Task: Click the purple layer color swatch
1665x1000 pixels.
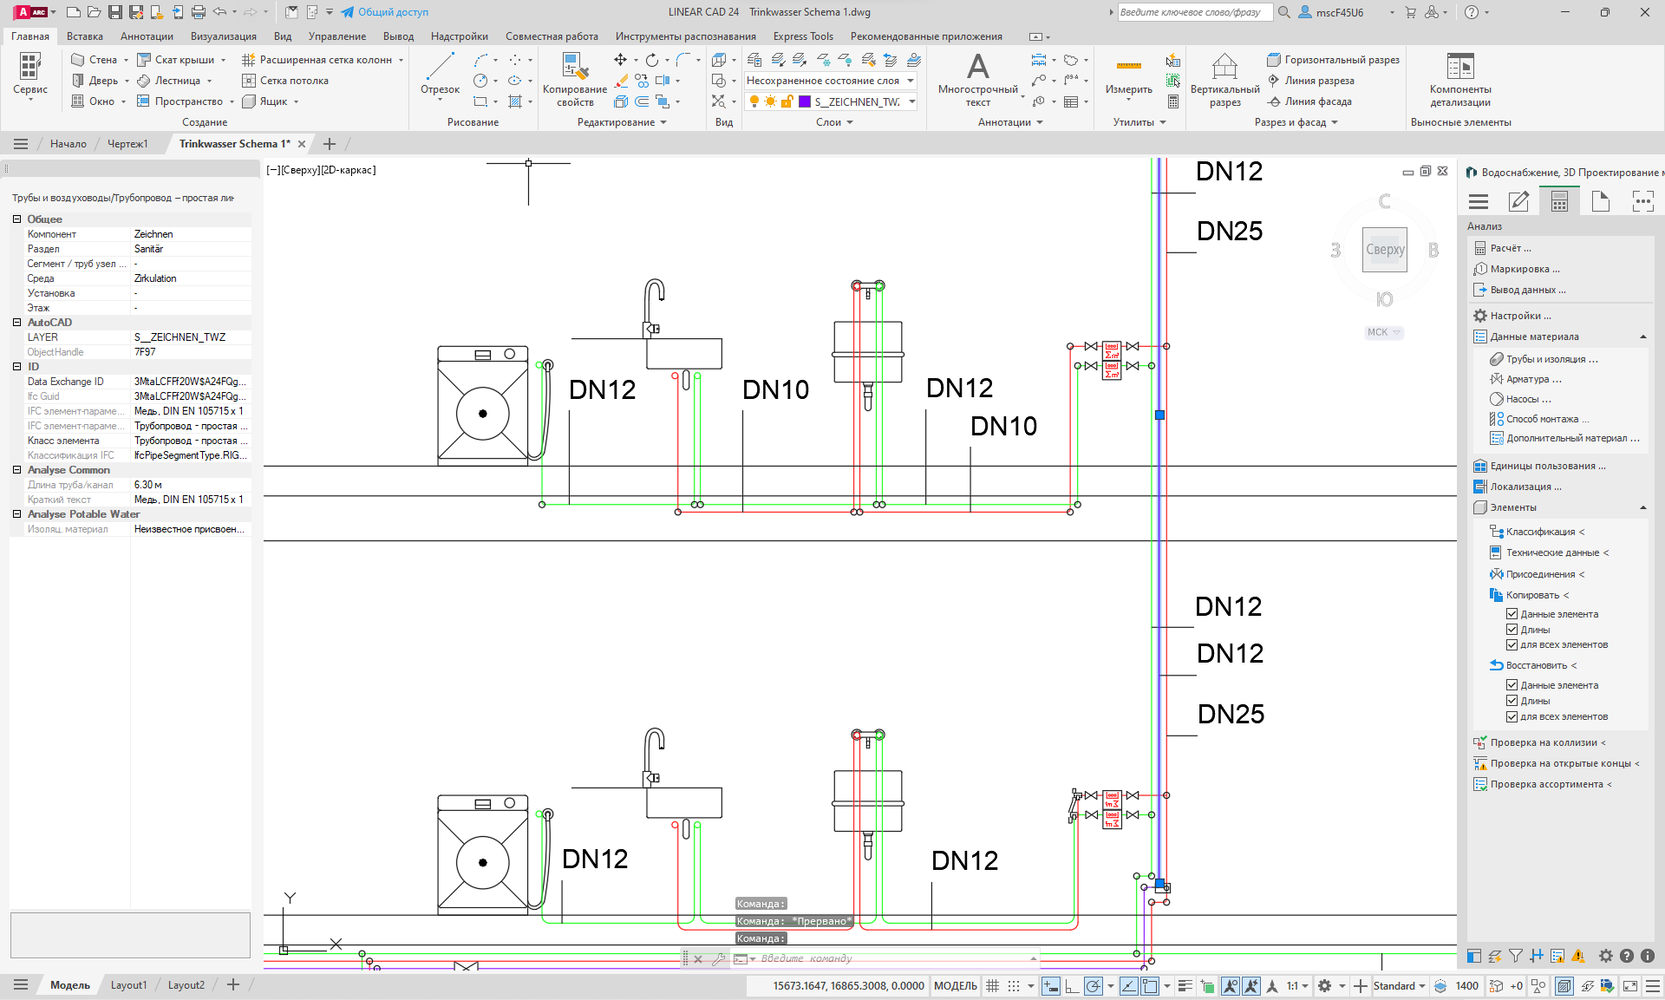Action: [804, 102]
